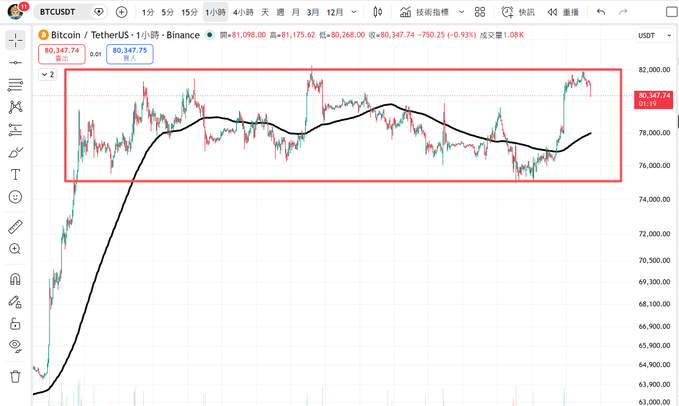Click the diamond icon next to BTCUSDT
The height and width of the screenshot is (406, 679).
pos(99,12)
